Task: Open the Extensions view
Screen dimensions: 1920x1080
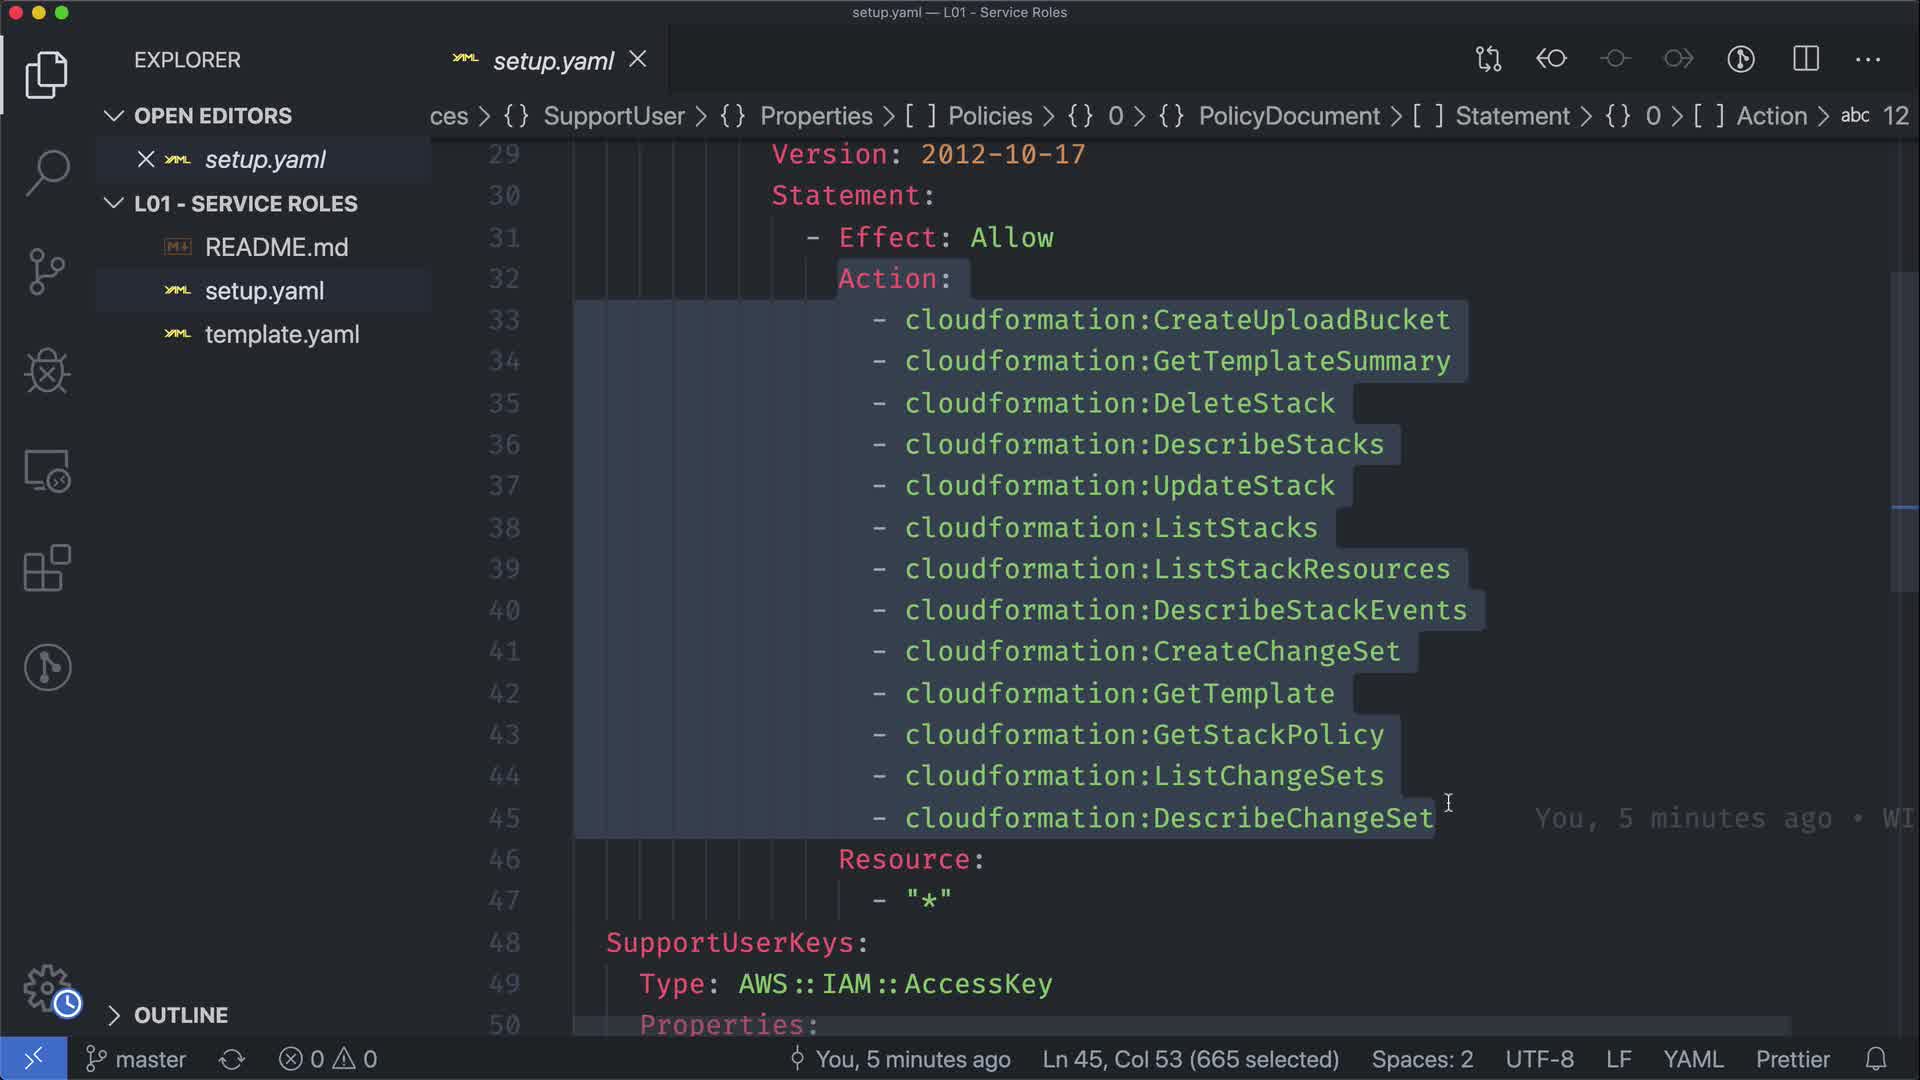Action: tap(47, 569)
